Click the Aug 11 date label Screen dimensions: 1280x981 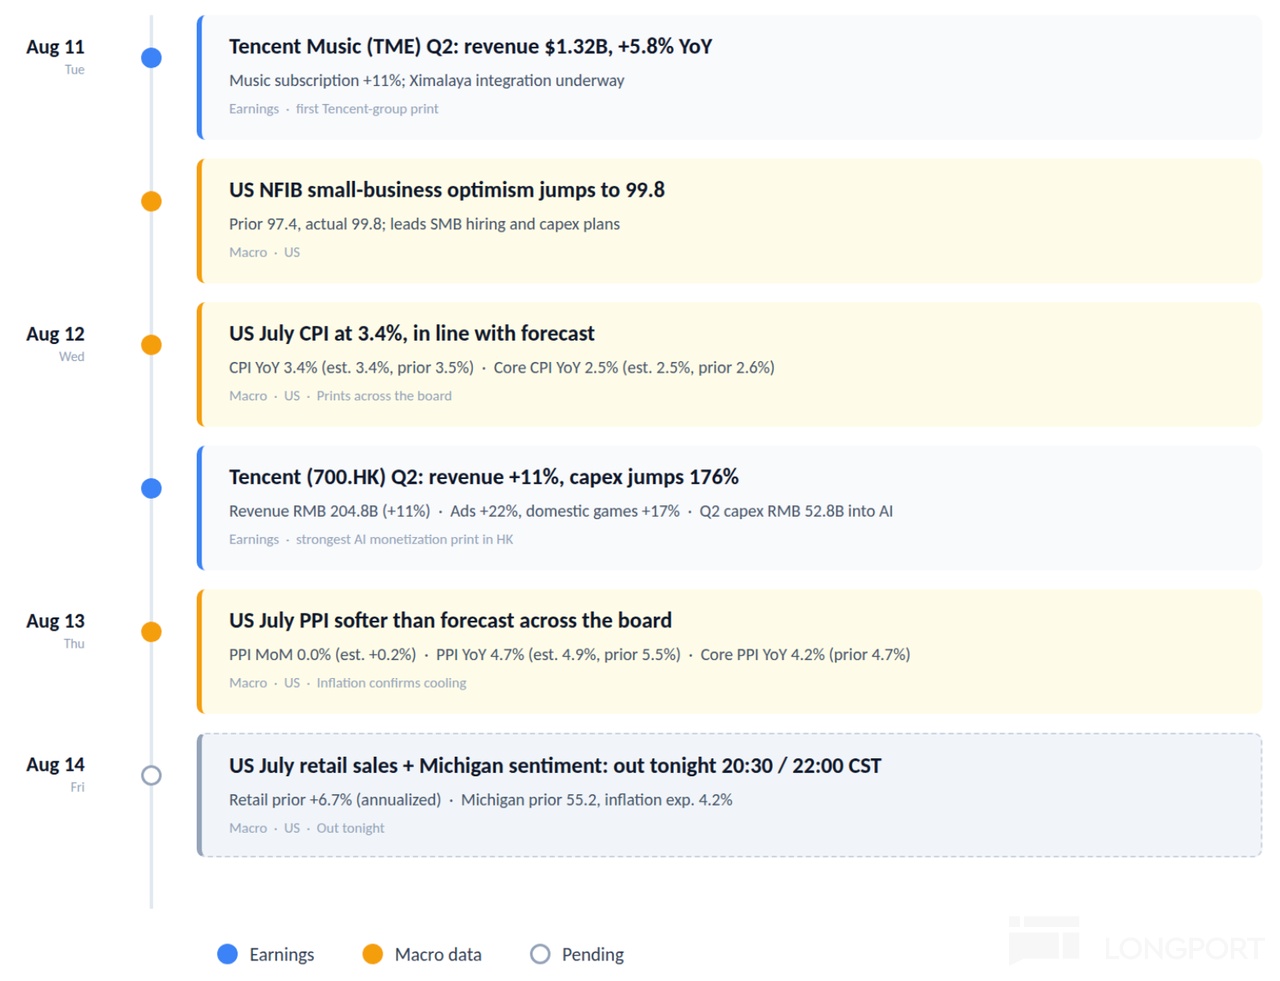[55, 47]
